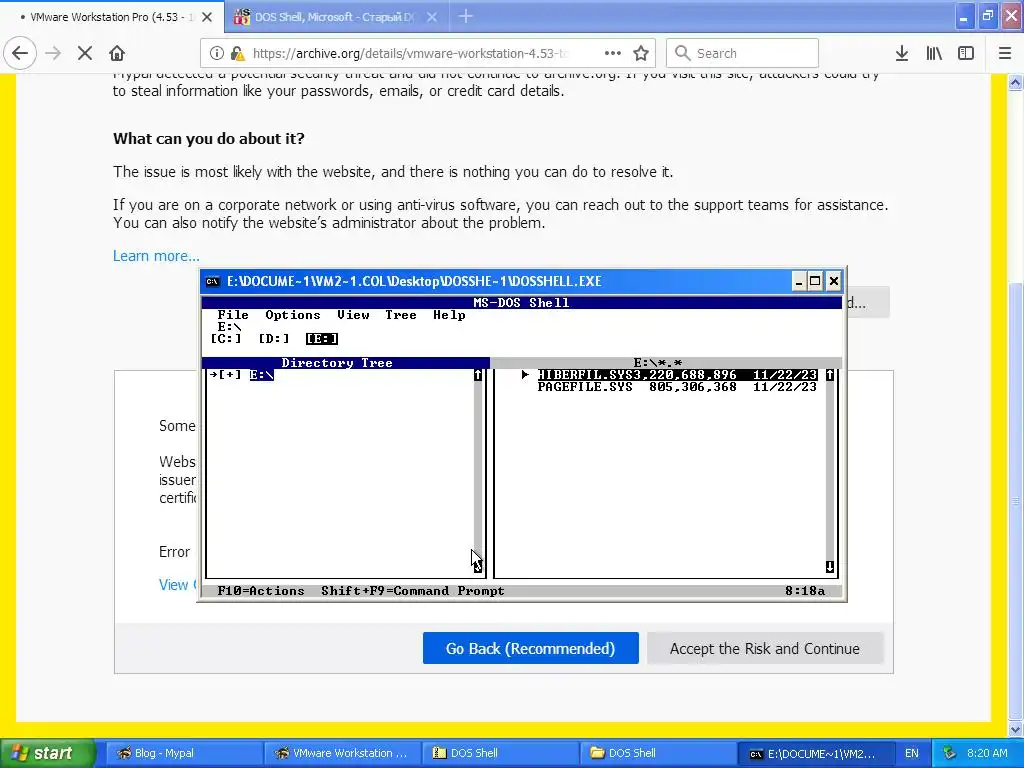Open the Learn more... link

click(x=156, y=255)
